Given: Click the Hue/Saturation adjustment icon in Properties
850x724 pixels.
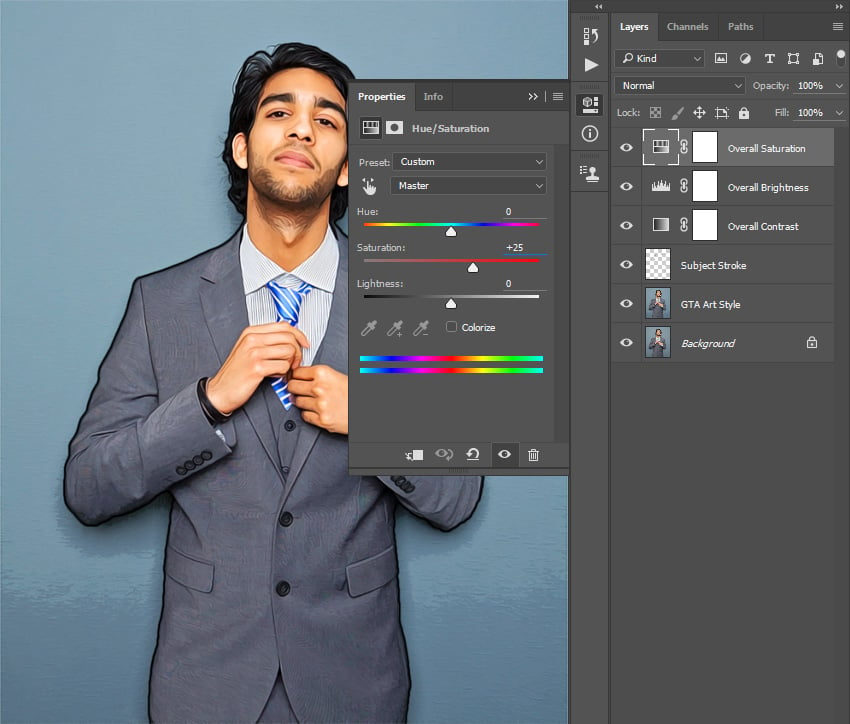Looking at the screenshot, I should (371, 128).
